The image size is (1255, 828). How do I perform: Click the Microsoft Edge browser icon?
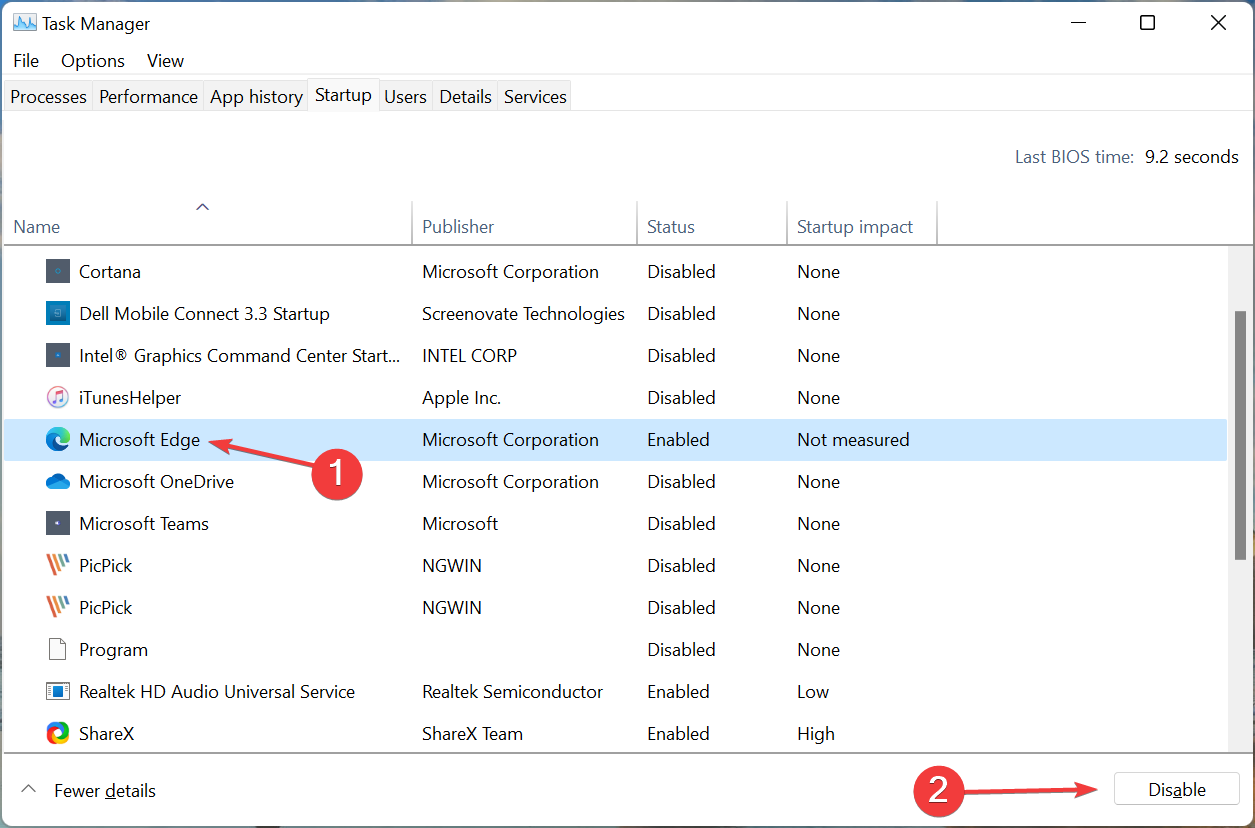pos(57,439)
